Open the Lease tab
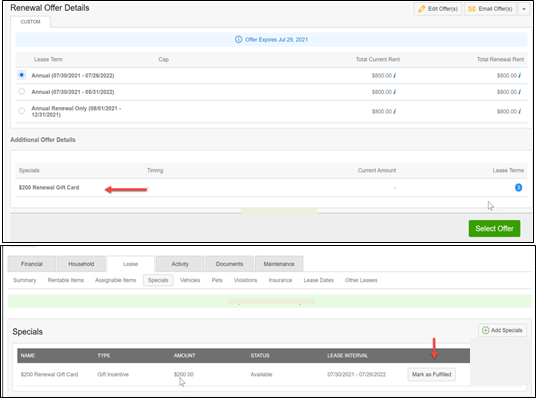The width and height of the screenshot is (537, 398). [x=130, y=264]
